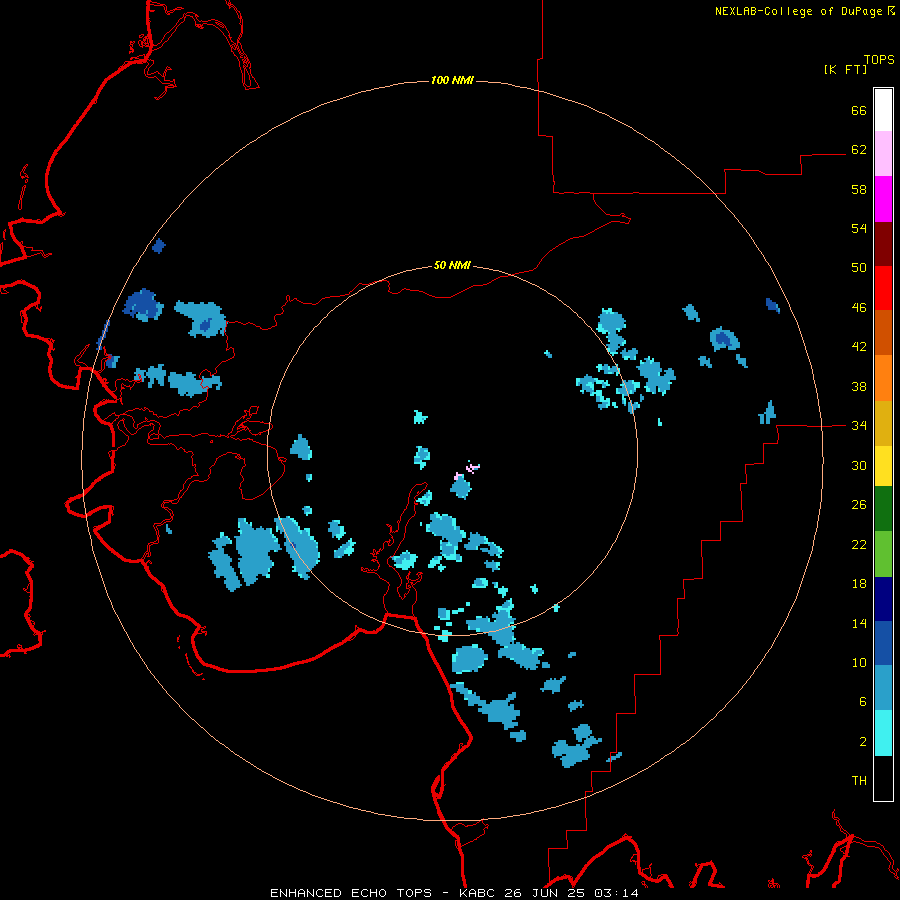Select the dark orange legend swatch
The height and width of the screenshot is (900, 900).
pyautogui.click(x=883, y=333)
